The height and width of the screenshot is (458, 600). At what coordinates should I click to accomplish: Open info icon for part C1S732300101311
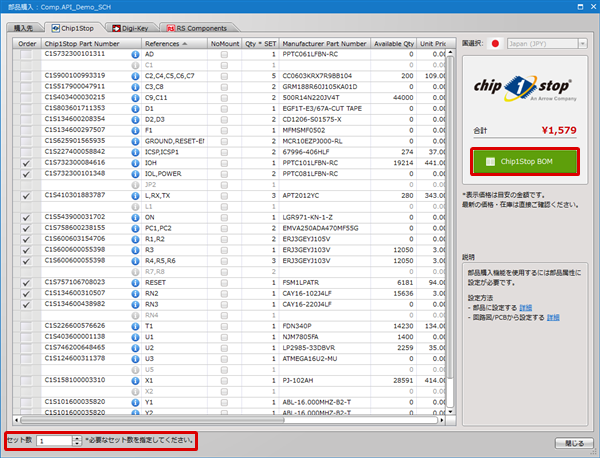[x=135, y=54]
